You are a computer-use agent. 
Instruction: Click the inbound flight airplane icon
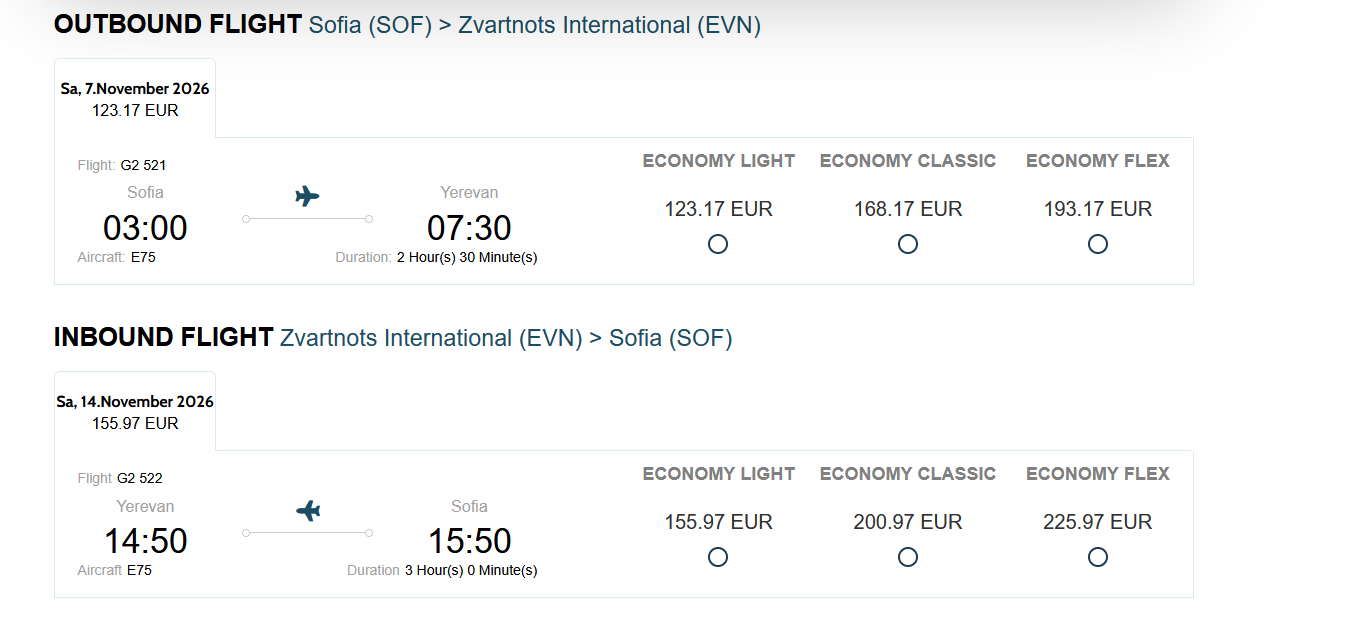tap(308, 510)
